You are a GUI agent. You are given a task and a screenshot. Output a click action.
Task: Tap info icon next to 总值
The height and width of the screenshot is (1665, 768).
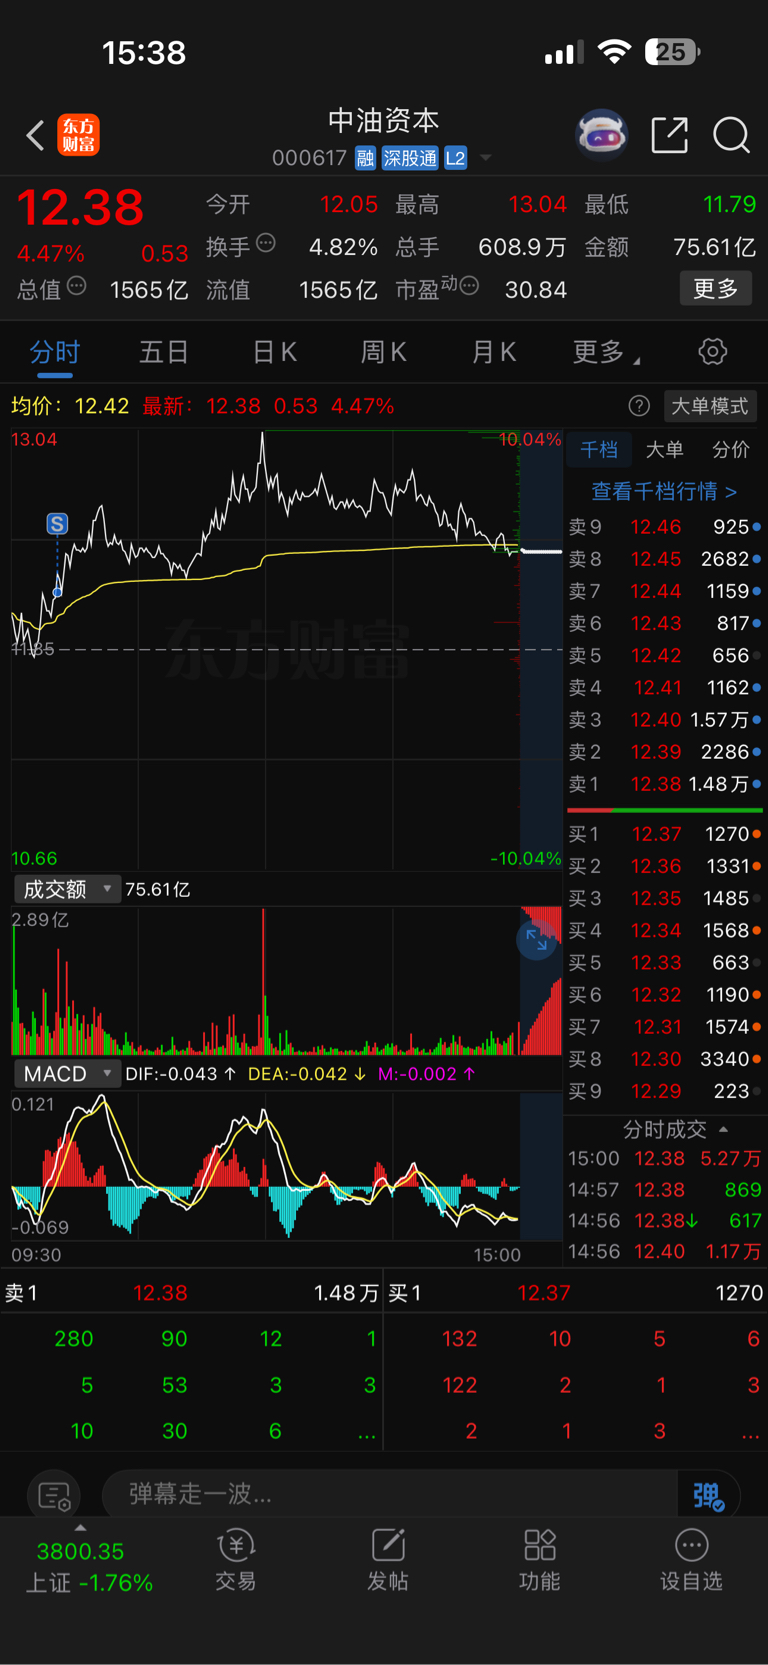(76, 287)
